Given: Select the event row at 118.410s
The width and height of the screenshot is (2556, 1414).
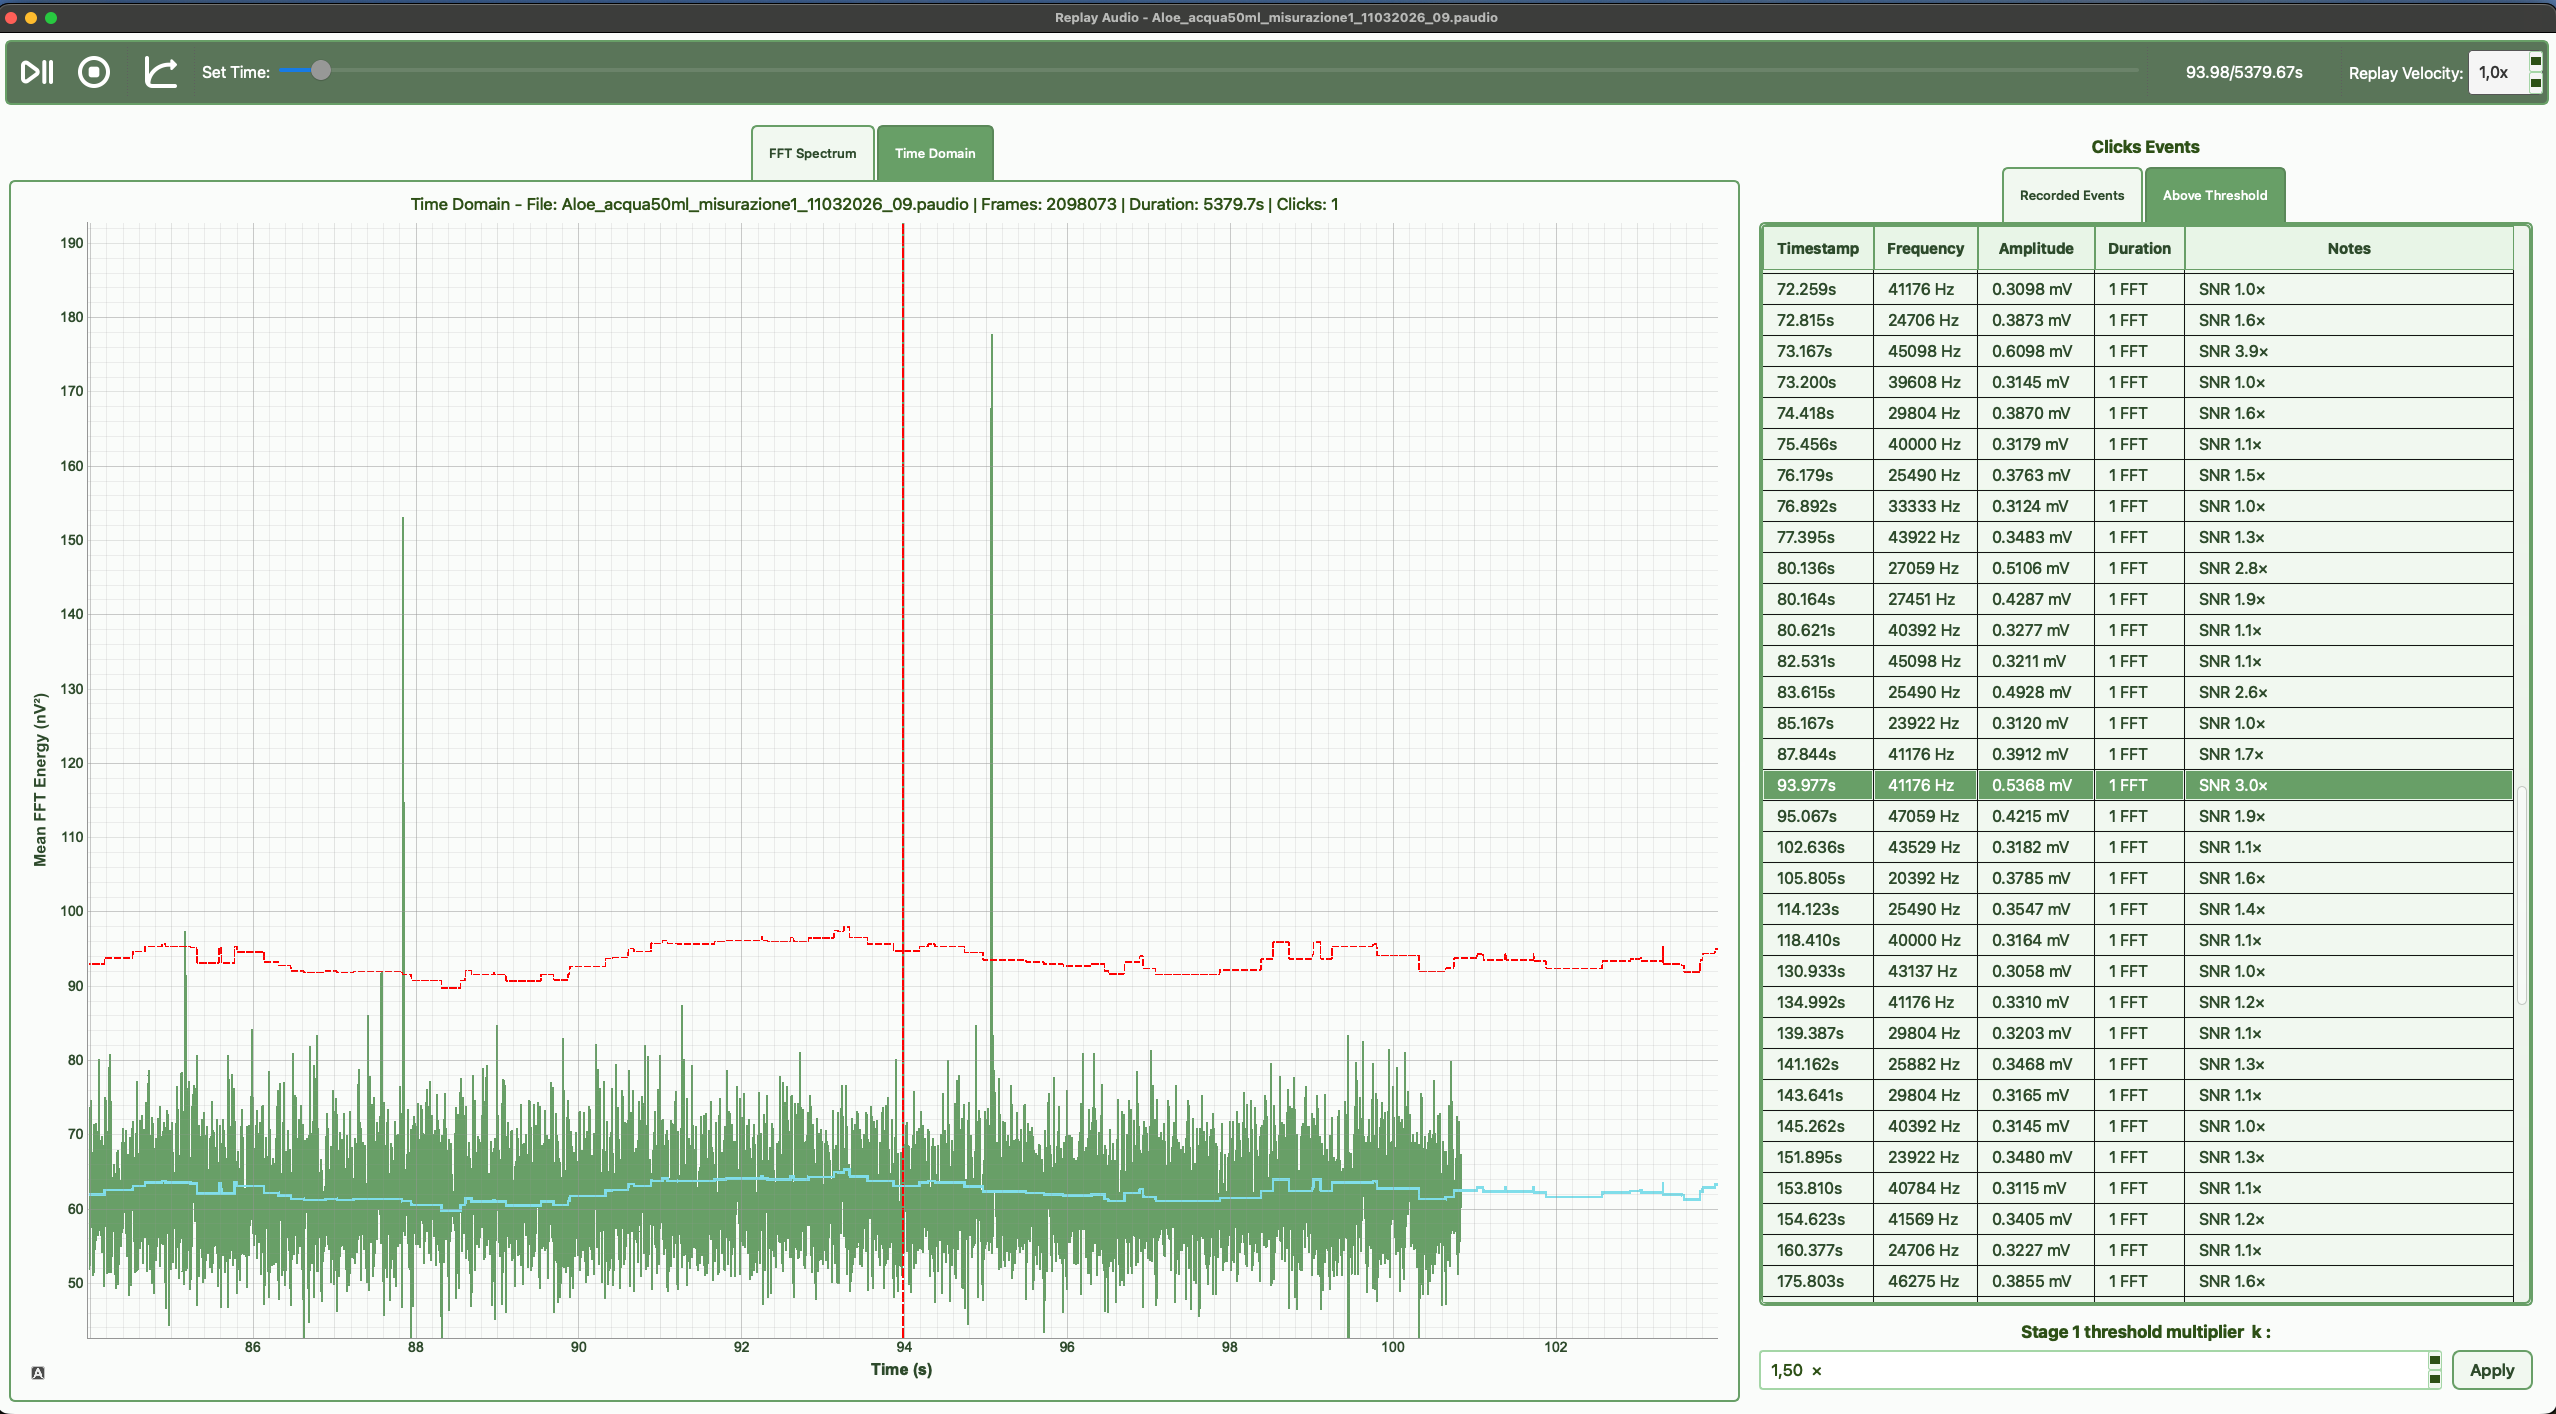Looking at the screenshot, I should [x=2137, y=940].
